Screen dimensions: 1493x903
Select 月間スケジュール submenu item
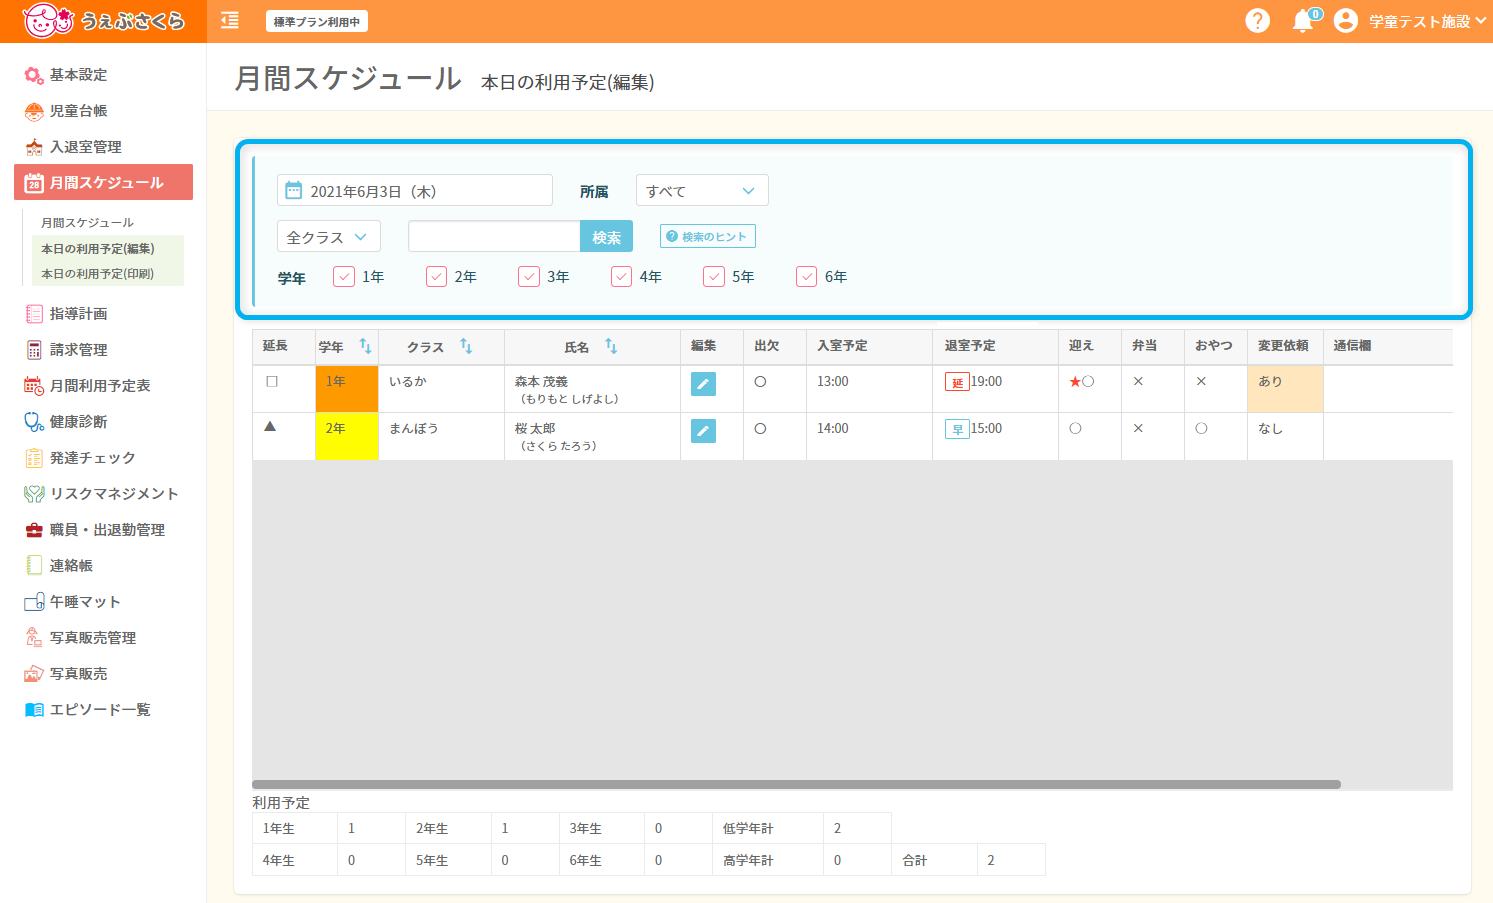tap(87, 223)
